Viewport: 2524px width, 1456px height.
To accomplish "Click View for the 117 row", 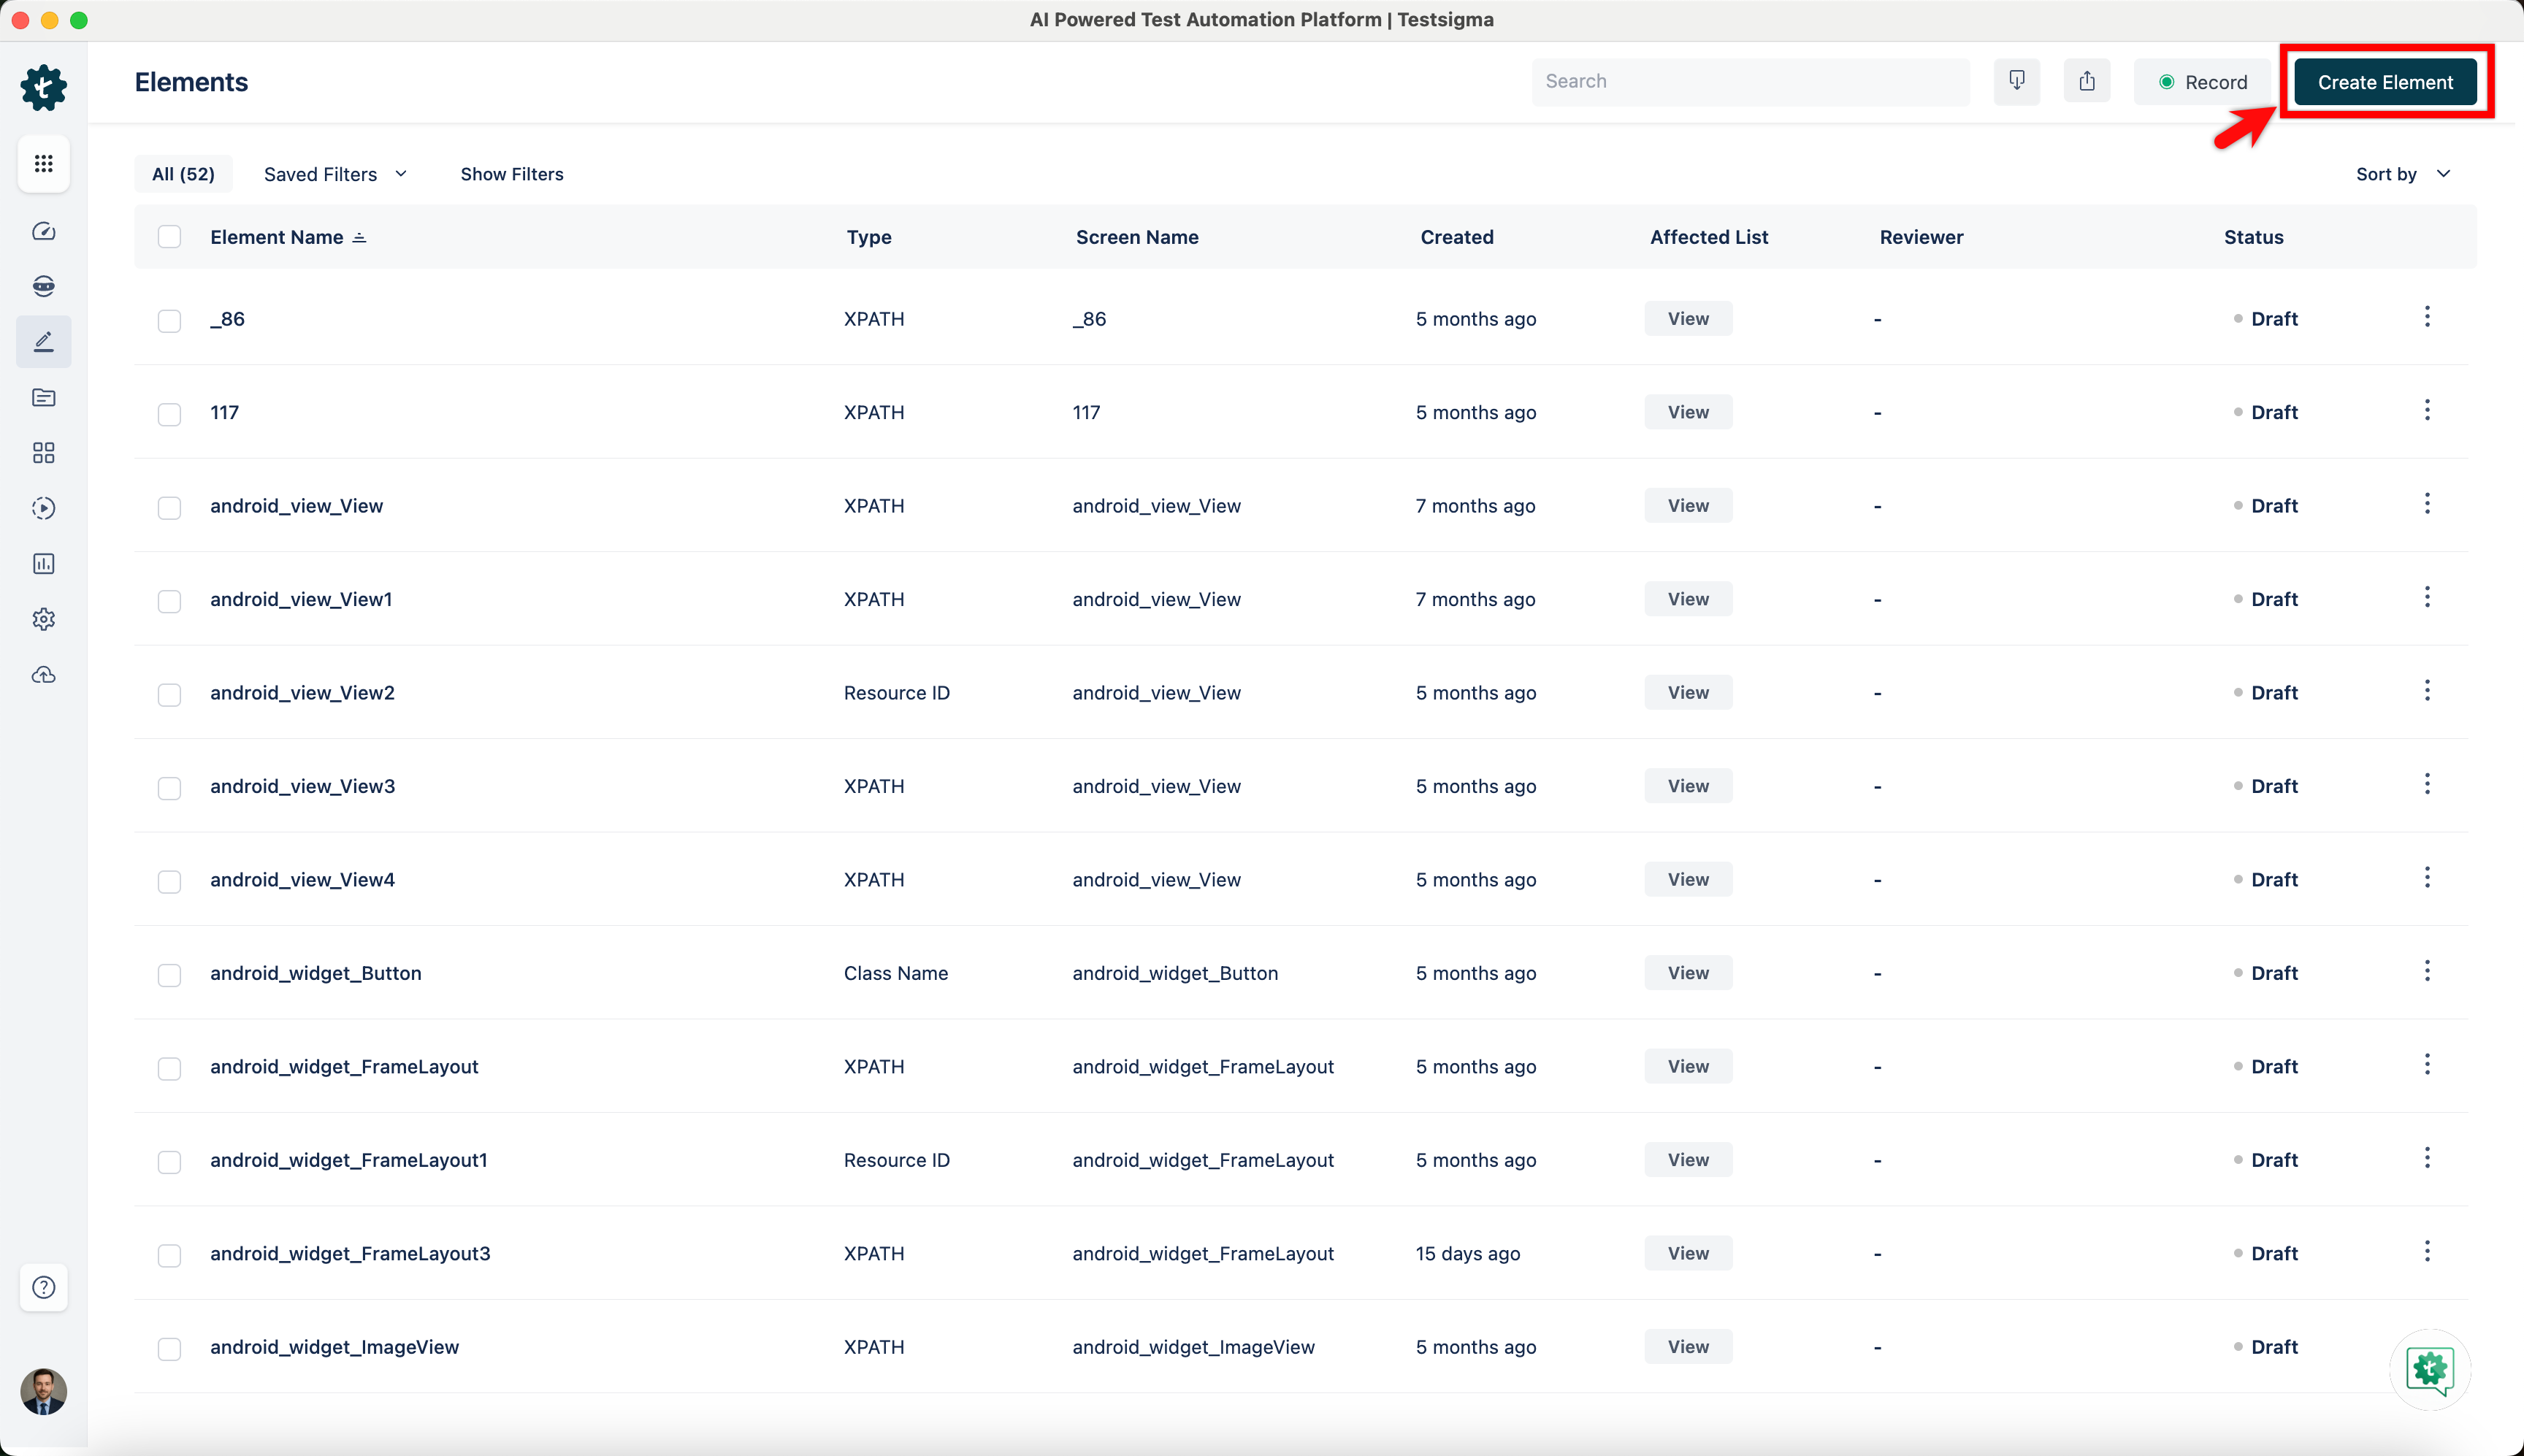I will 1688,412.
